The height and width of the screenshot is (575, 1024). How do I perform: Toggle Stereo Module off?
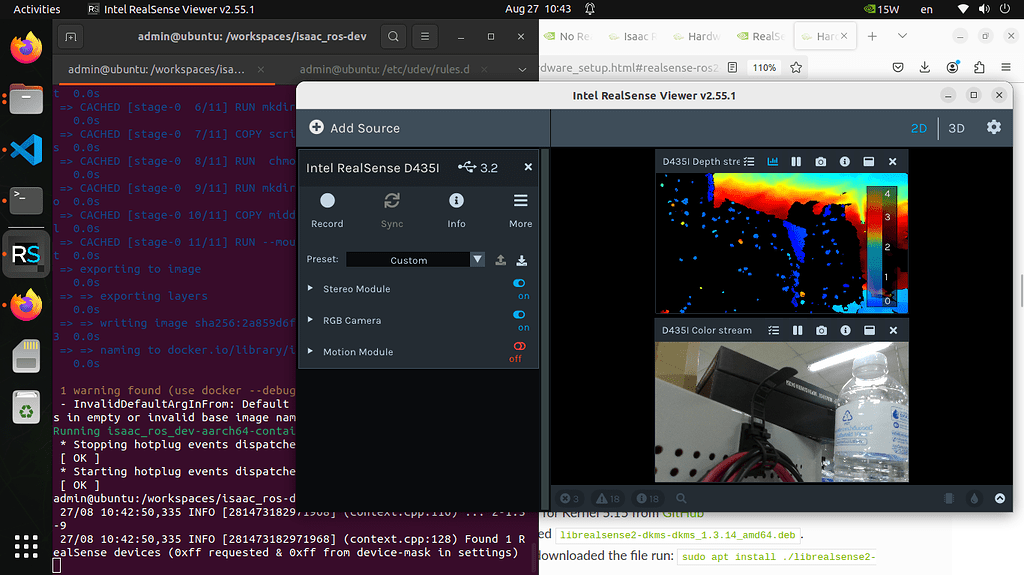click(519, 283)
